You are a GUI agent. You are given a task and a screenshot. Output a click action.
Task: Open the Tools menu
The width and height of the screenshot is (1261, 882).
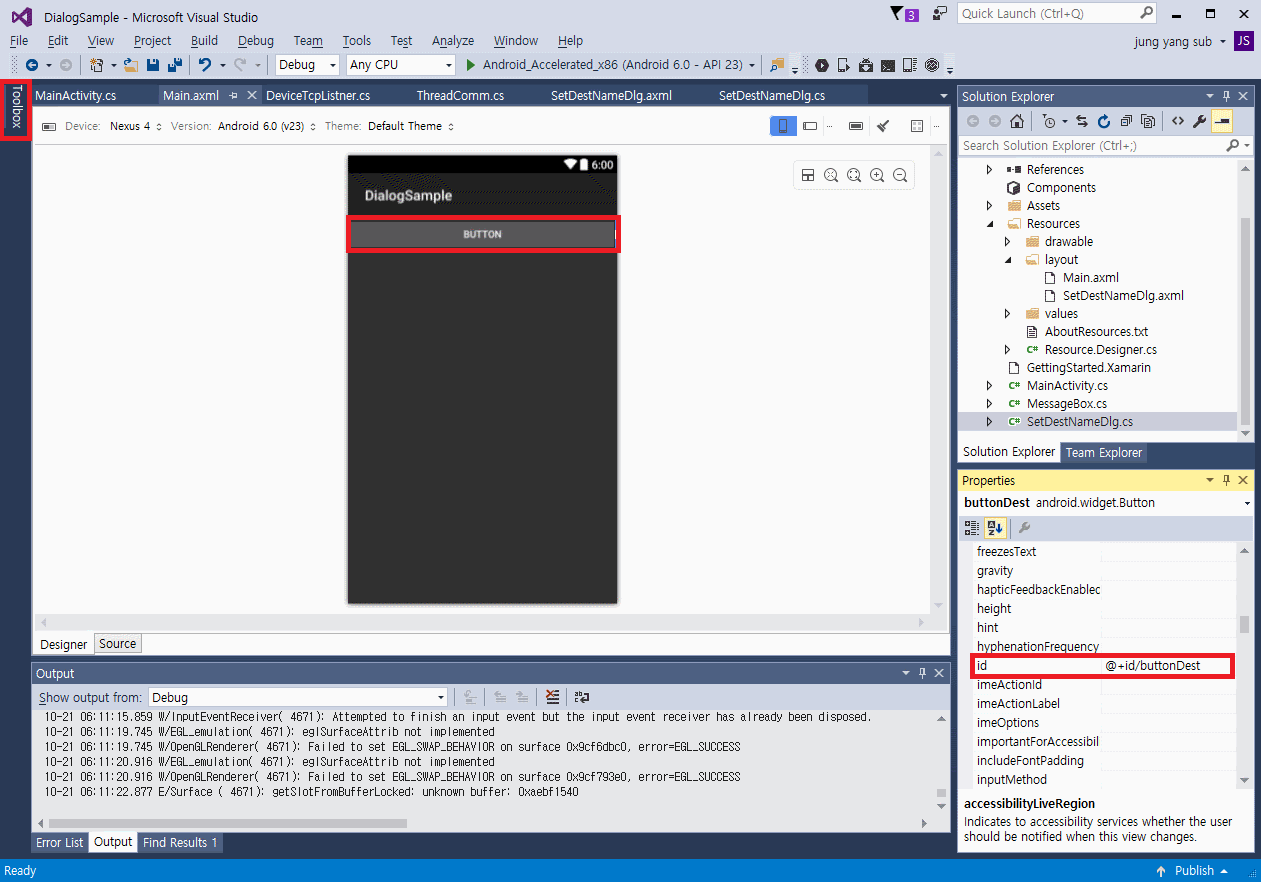(x=356, y=41)
